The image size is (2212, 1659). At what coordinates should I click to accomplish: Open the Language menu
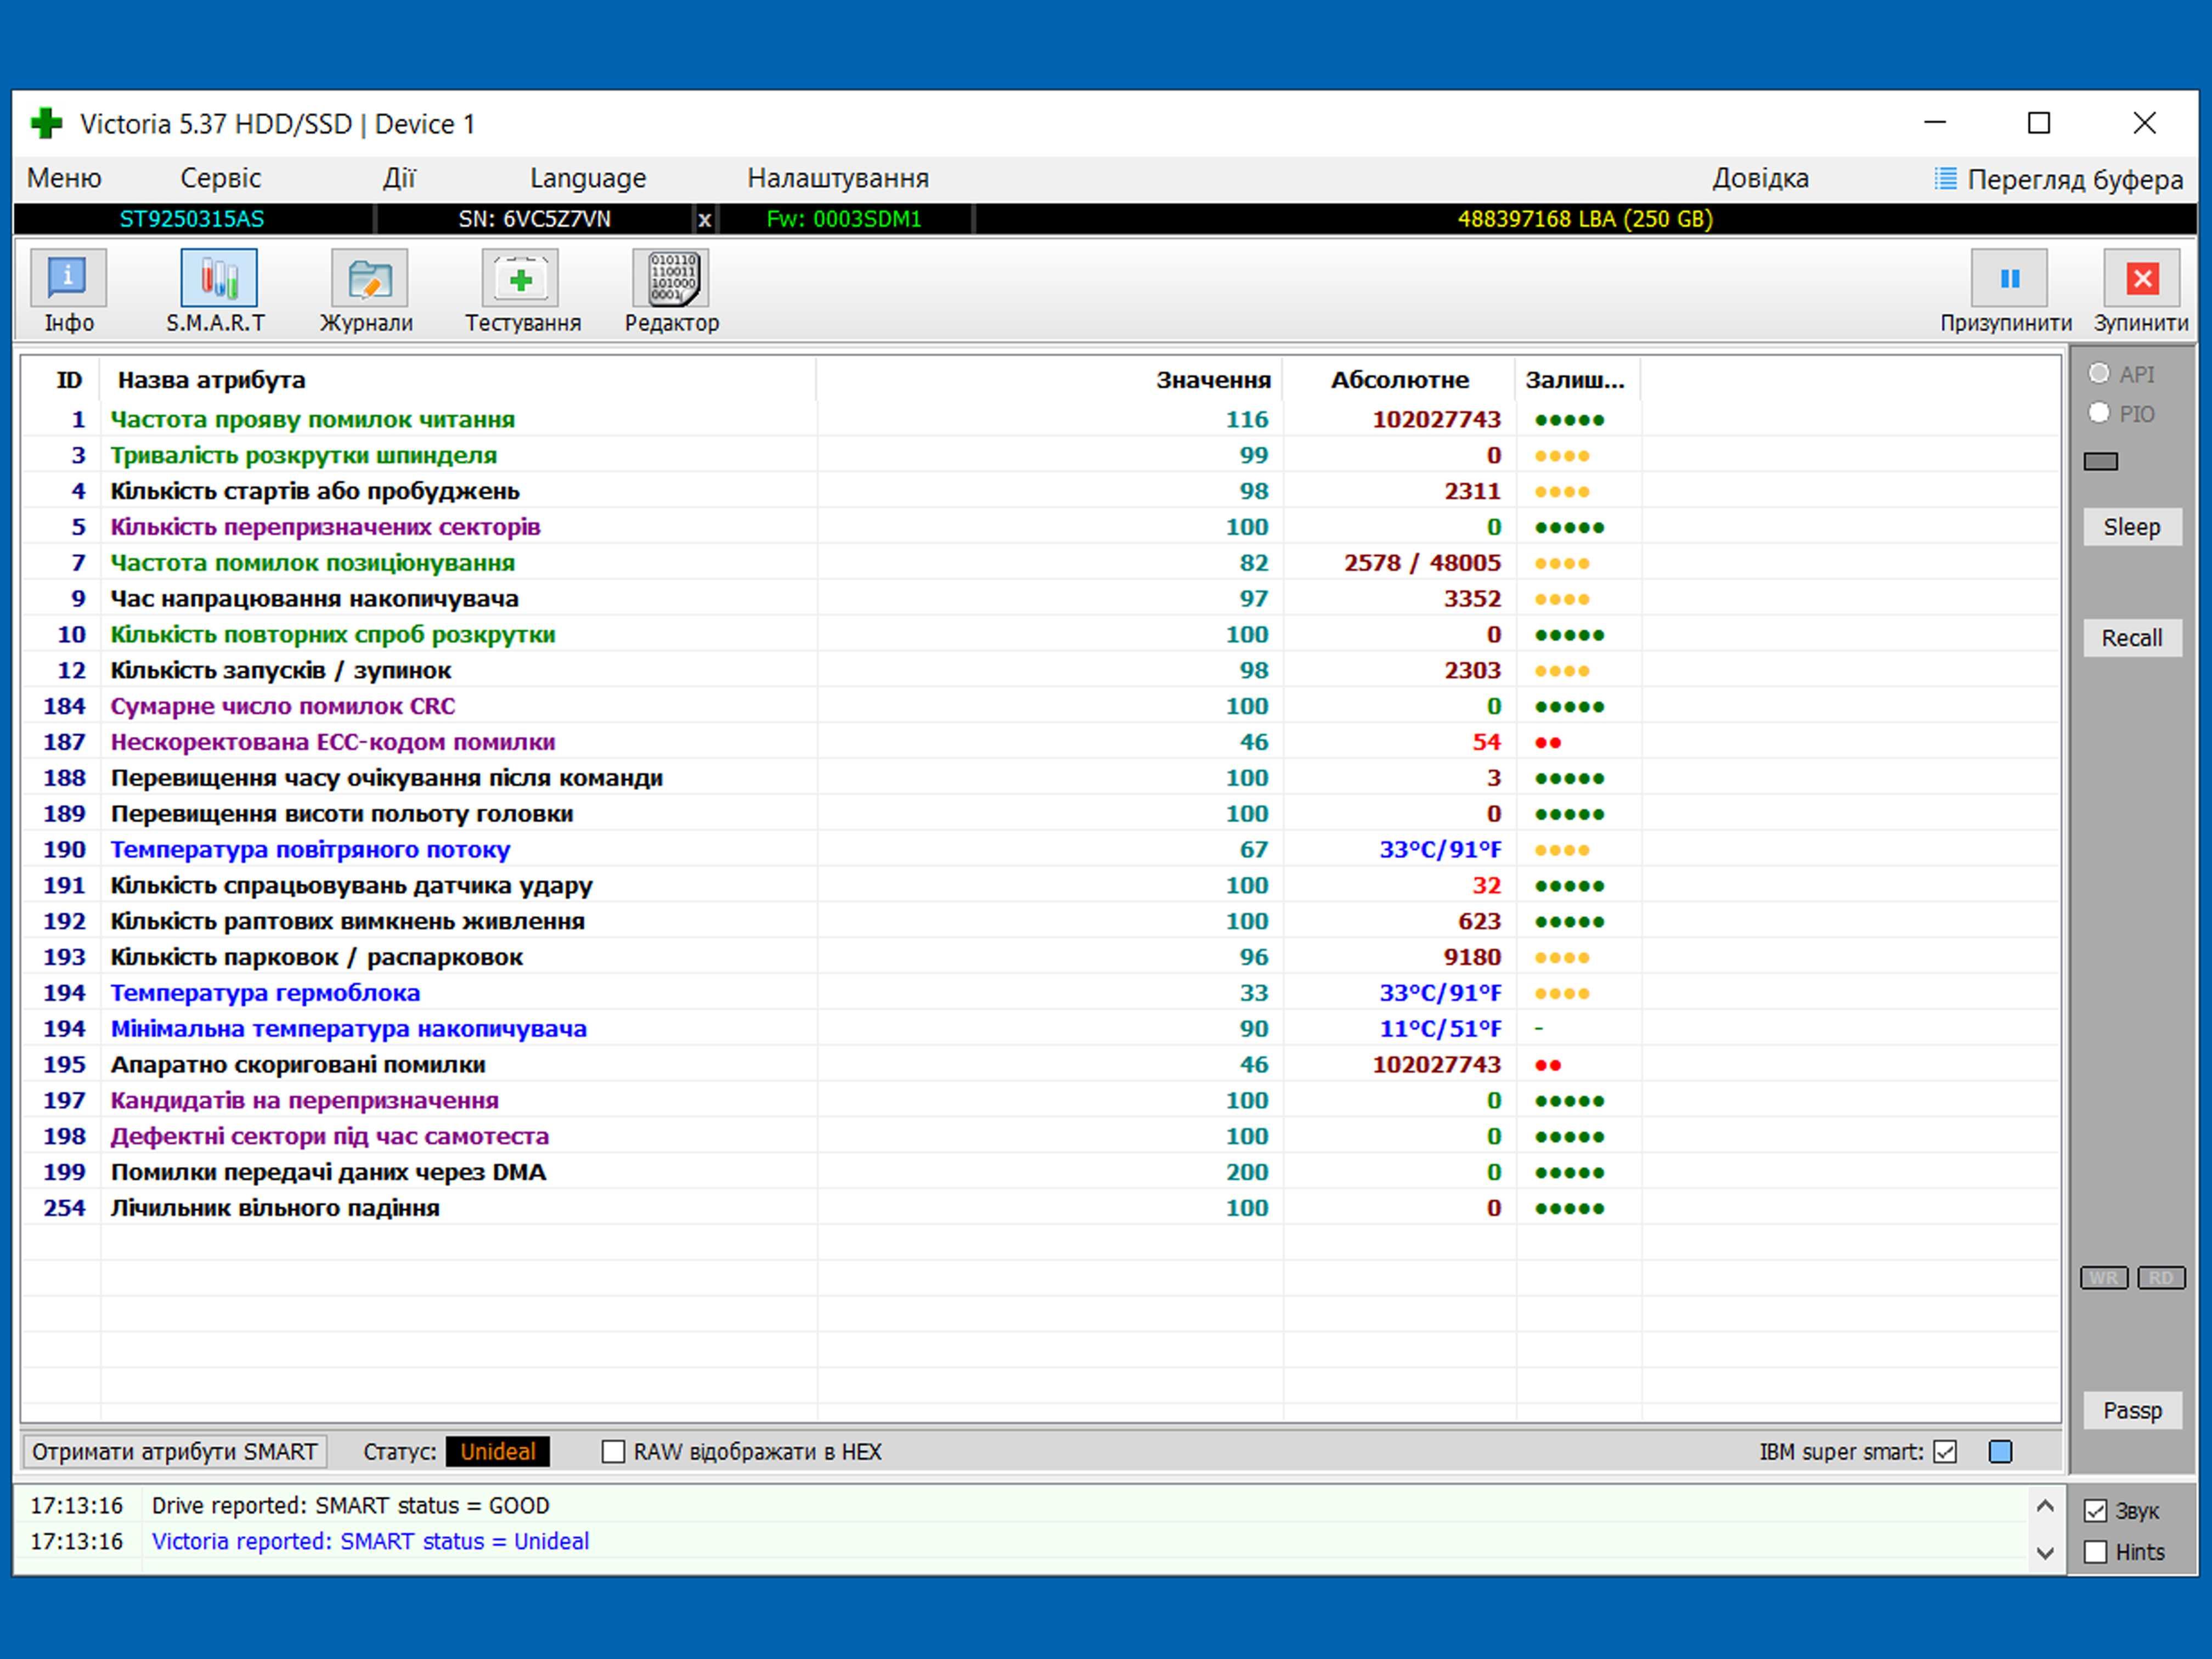point(588,178)
